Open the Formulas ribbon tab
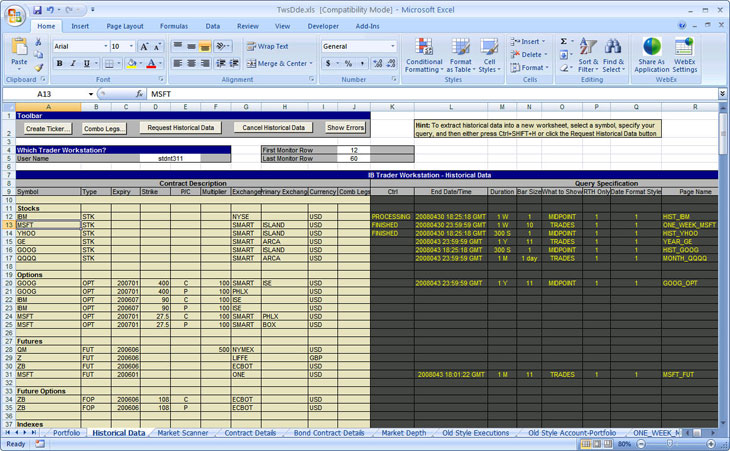 tap(174, 26)
